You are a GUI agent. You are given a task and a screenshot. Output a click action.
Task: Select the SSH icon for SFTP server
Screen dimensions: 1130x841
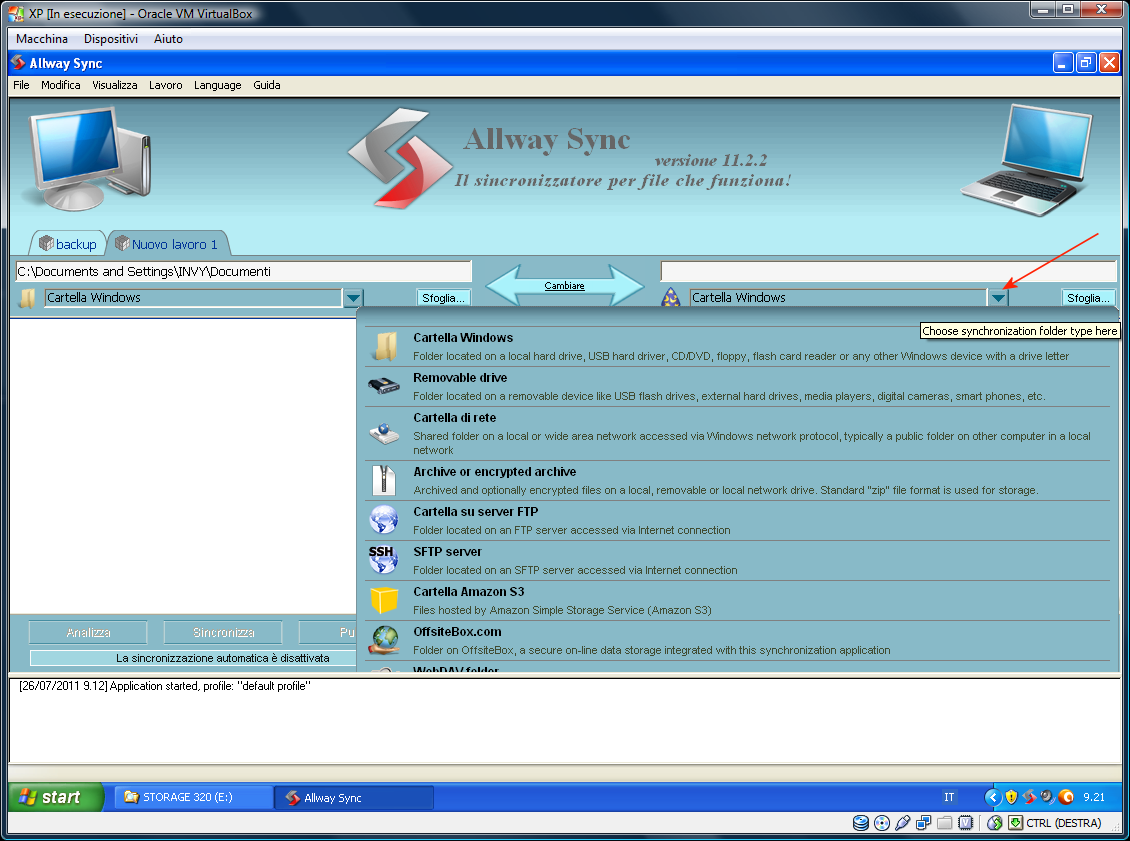click(383, 559)
